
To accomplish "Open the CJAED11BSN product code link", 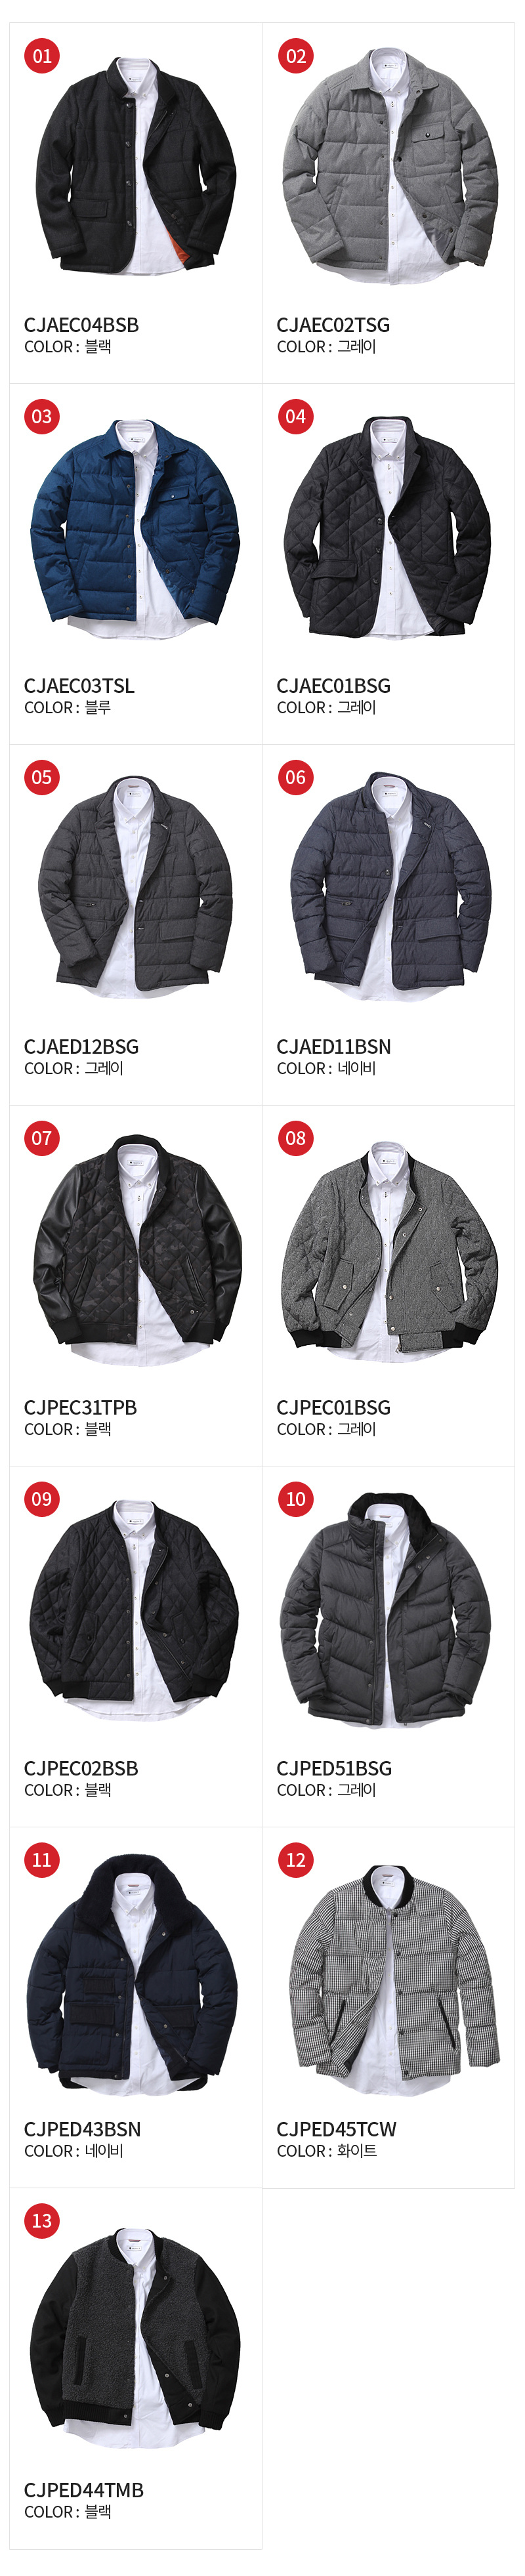I will [333, 1047].
